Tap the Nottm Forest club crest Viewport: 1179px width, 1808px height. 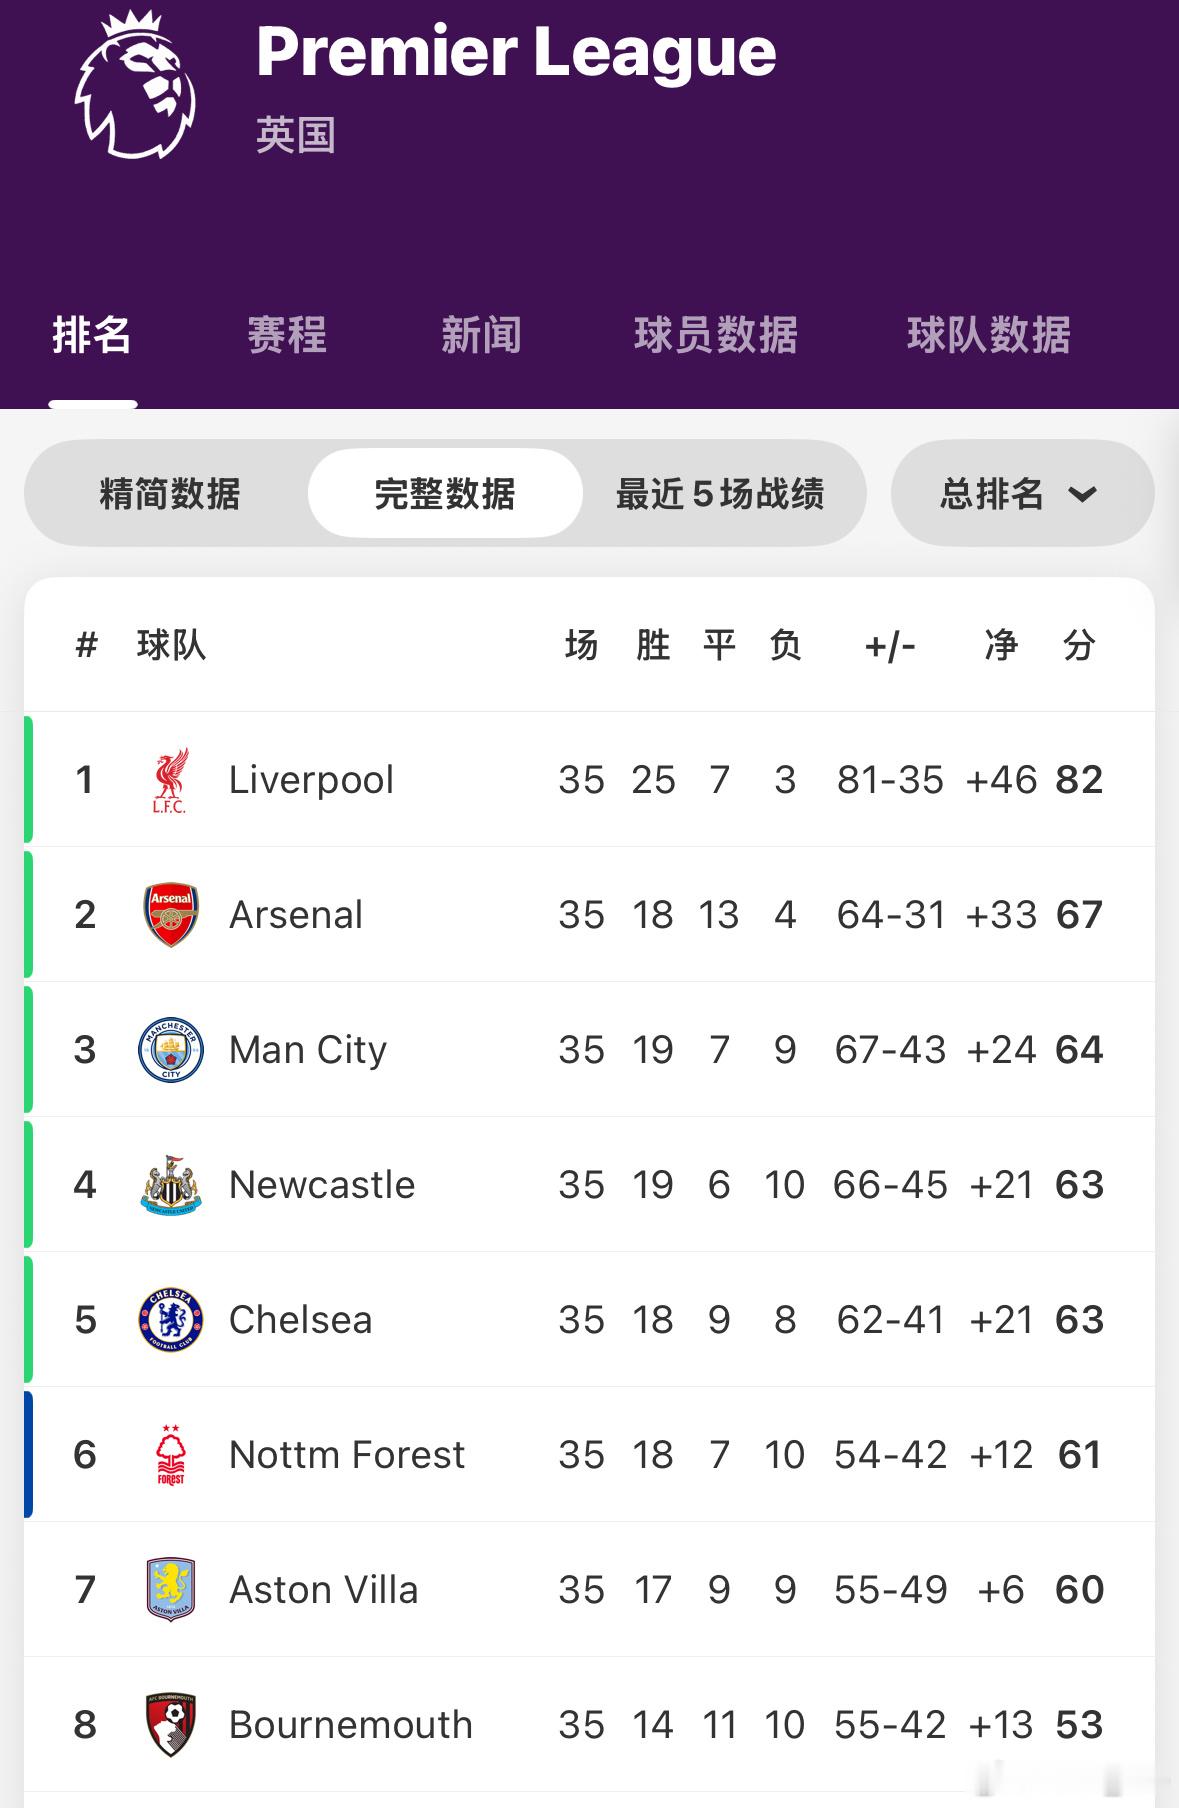pos(171,1455)
